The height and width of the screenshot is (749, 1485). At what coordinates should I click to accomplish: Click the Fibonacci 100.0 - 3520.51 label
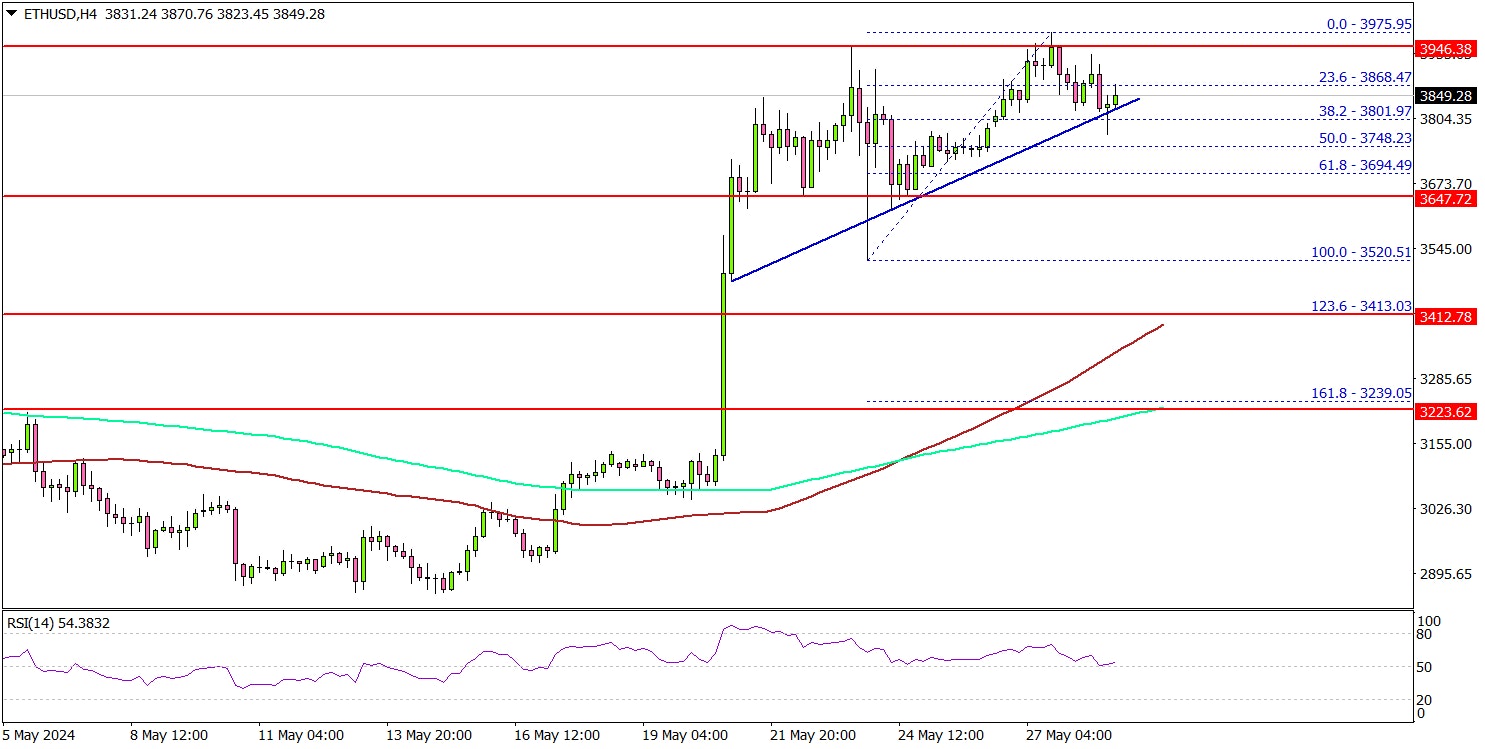pyautogui.click(x=1361, y=253)
